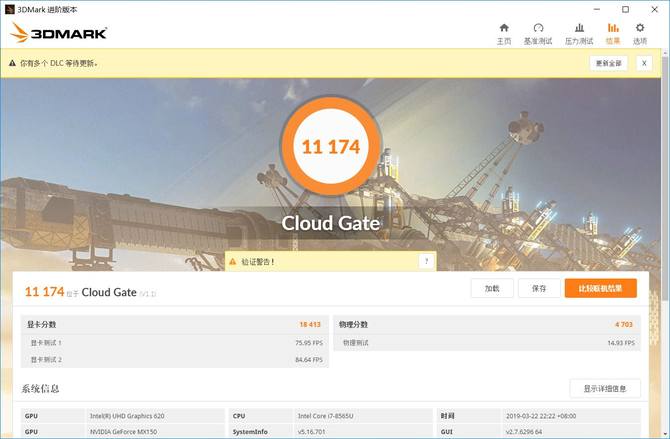Click the 11 174 score circle
The width and height of the screenshot is (670, 439).
pyautogui.click(x=331, y=147)
